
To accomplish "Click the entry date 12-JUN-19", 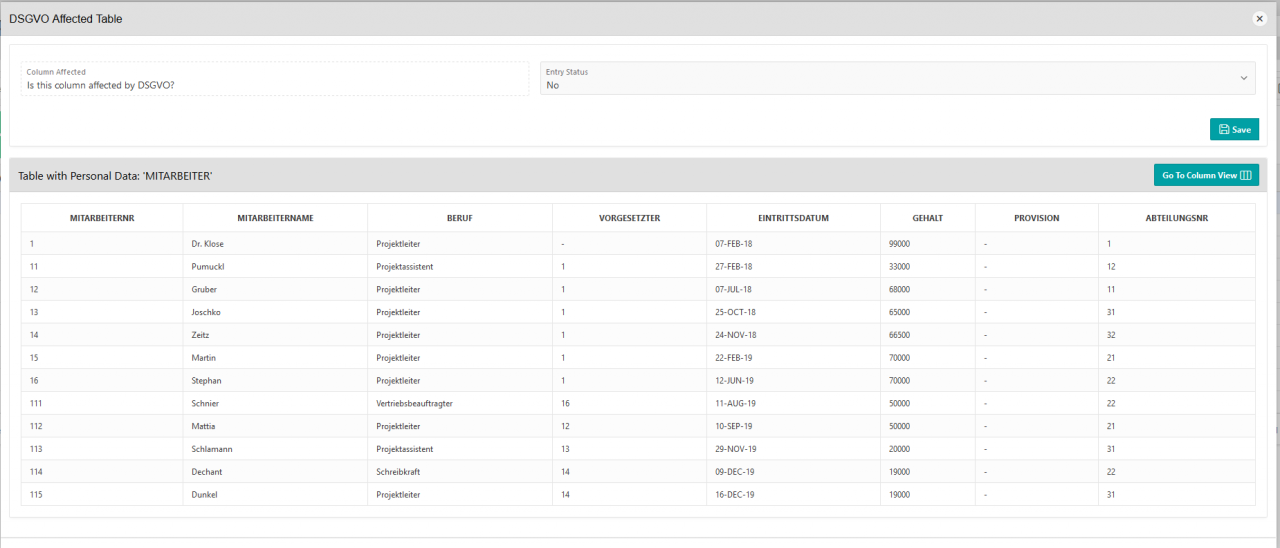I will click(733, 382).
